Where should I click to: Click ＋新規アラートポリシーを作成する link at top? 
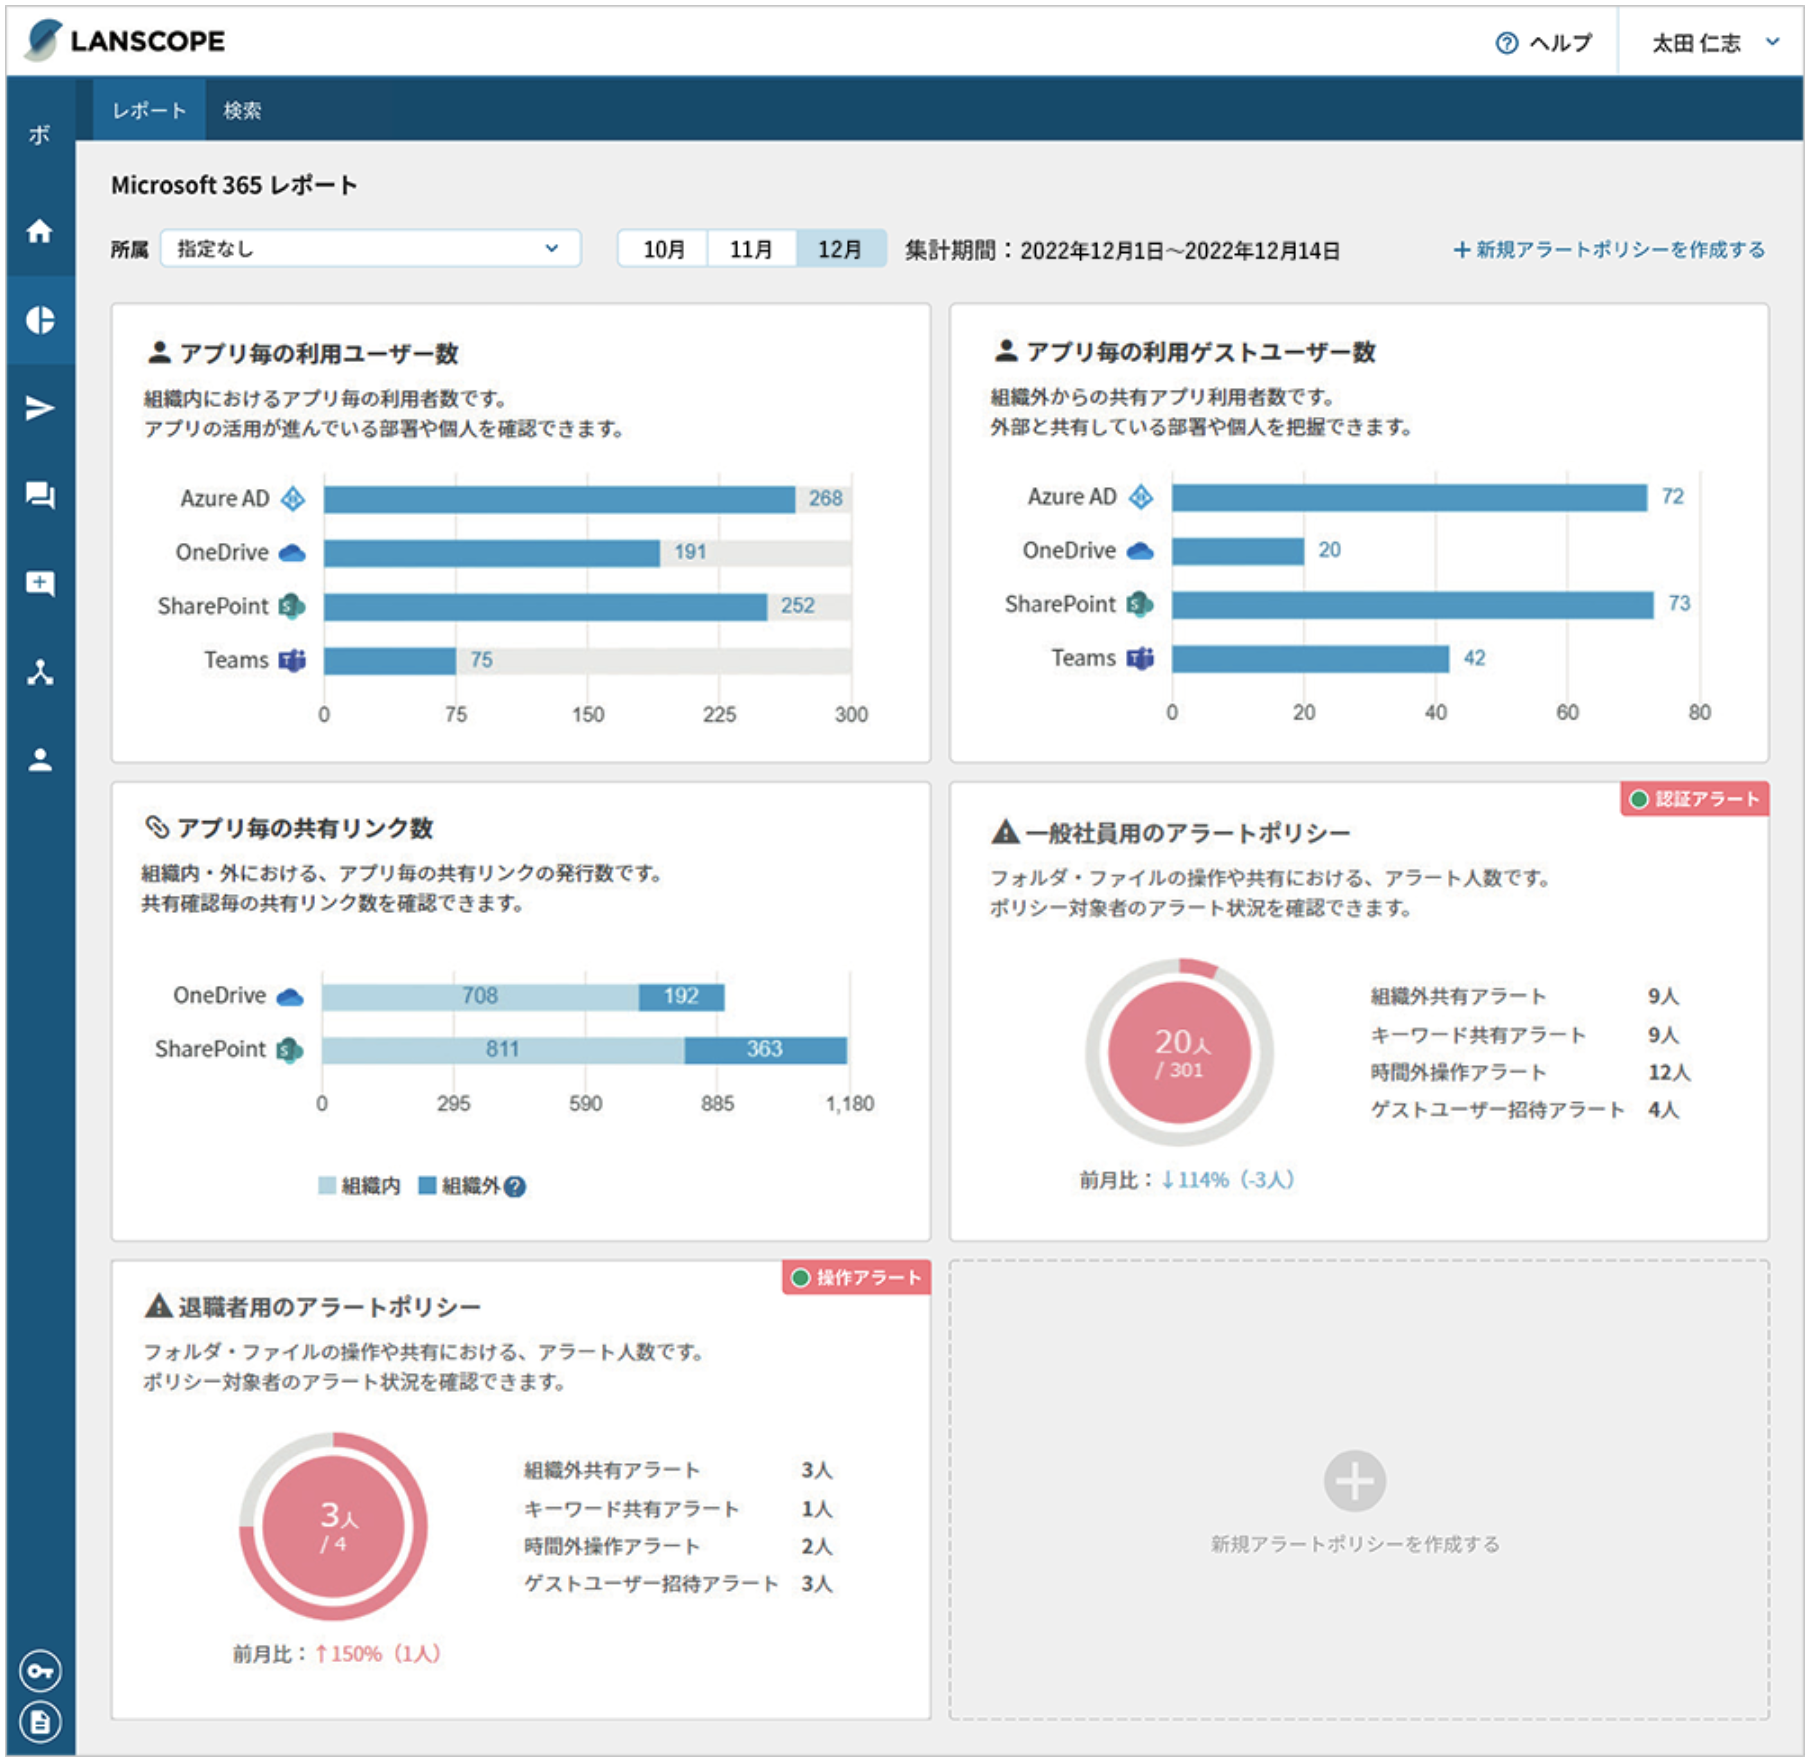click(1609, 250)
